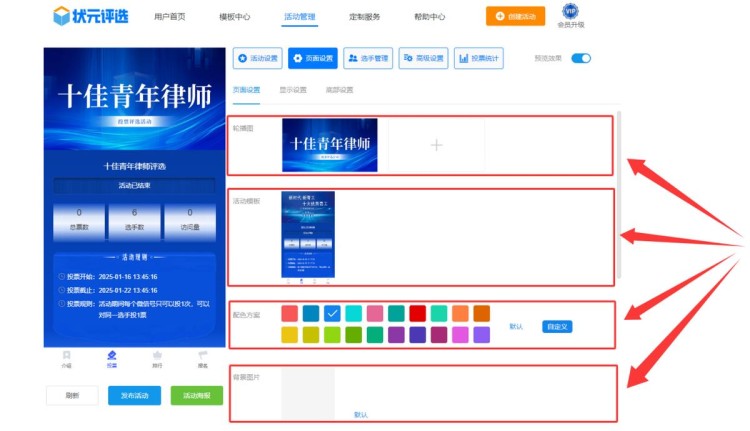Image resolution: width=750 pixels, height=431 pixels.
Task: Open 投票统计 chart toolbar button
Action: (478, 58)
